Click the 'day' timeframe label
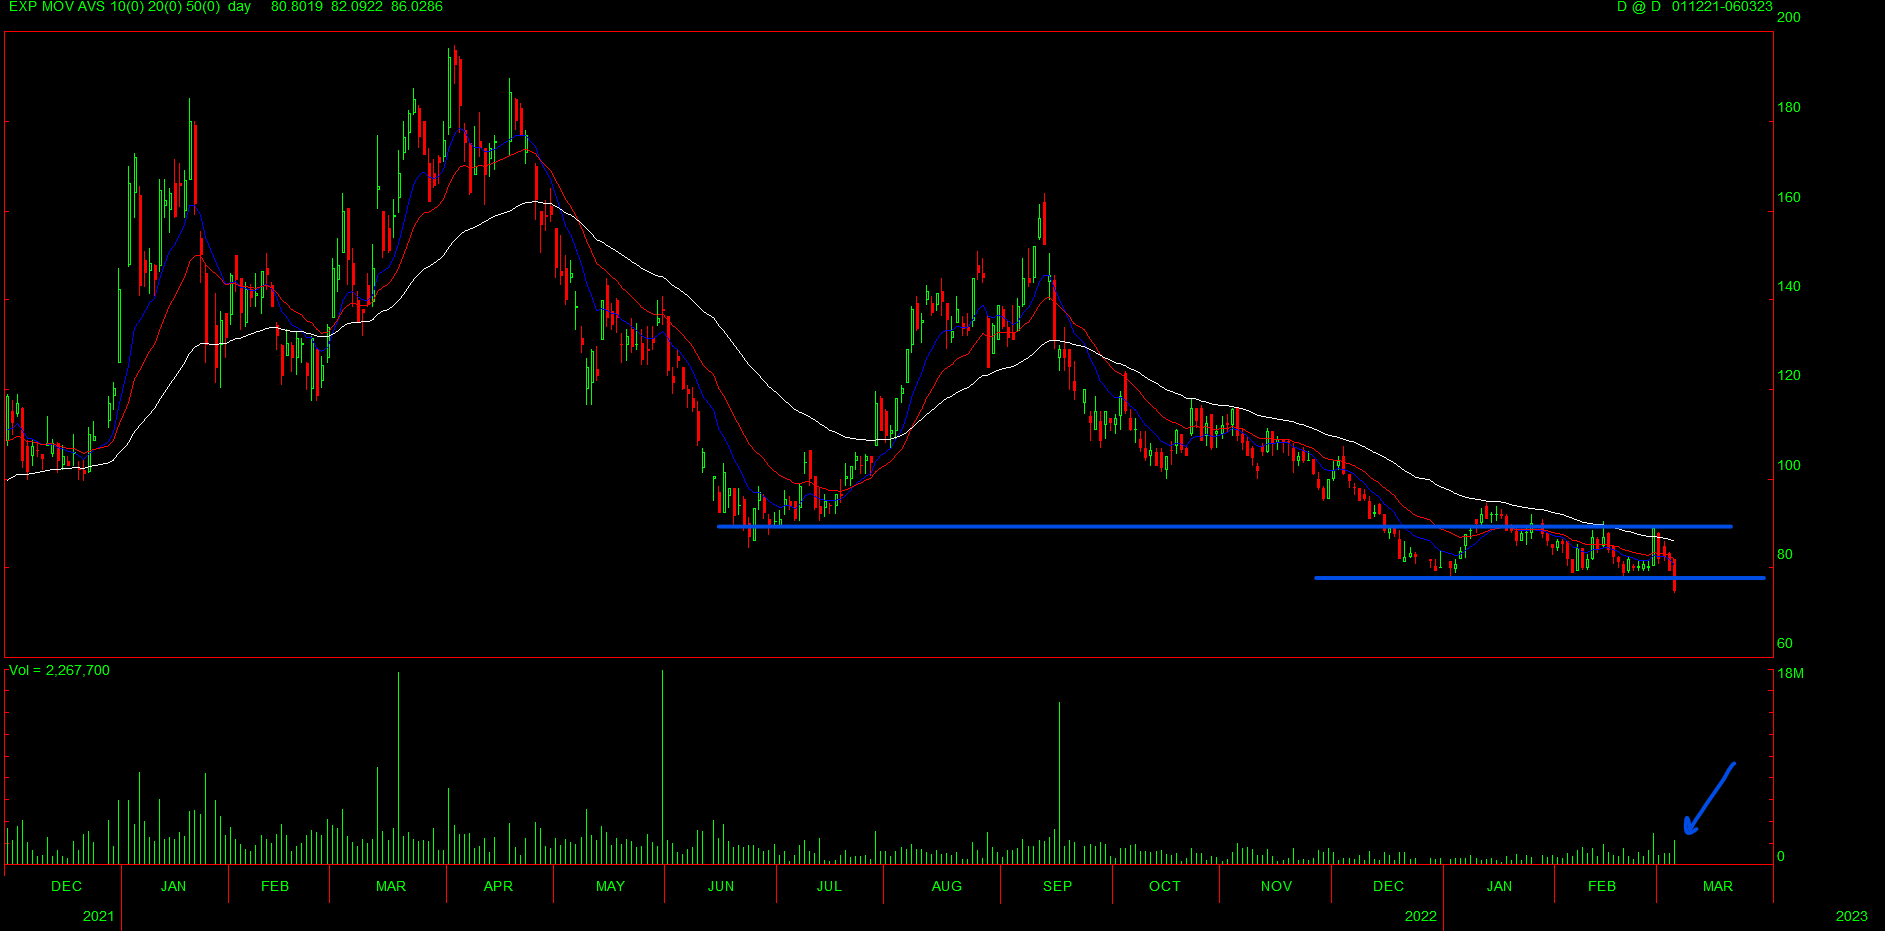The image size is (1885, 931). [x=240, y=7]
